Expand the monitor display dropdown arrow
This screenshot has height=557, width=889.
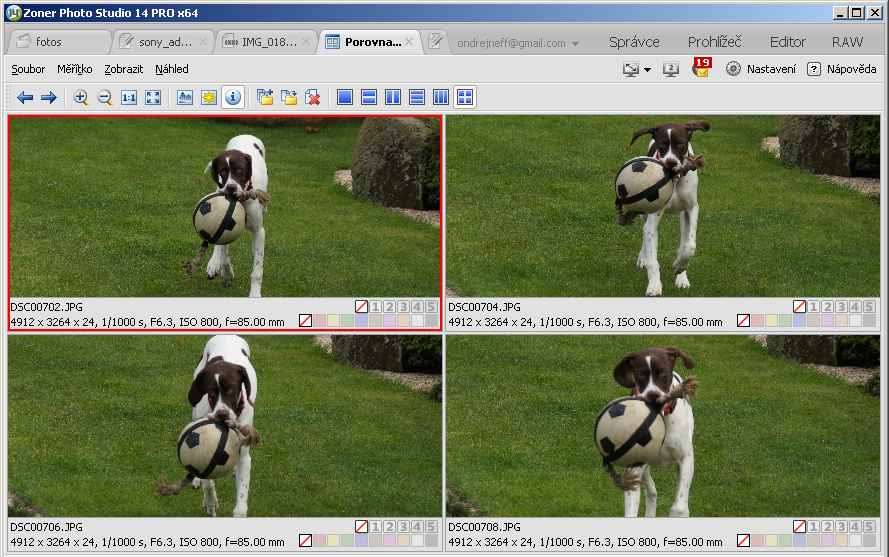647,70
